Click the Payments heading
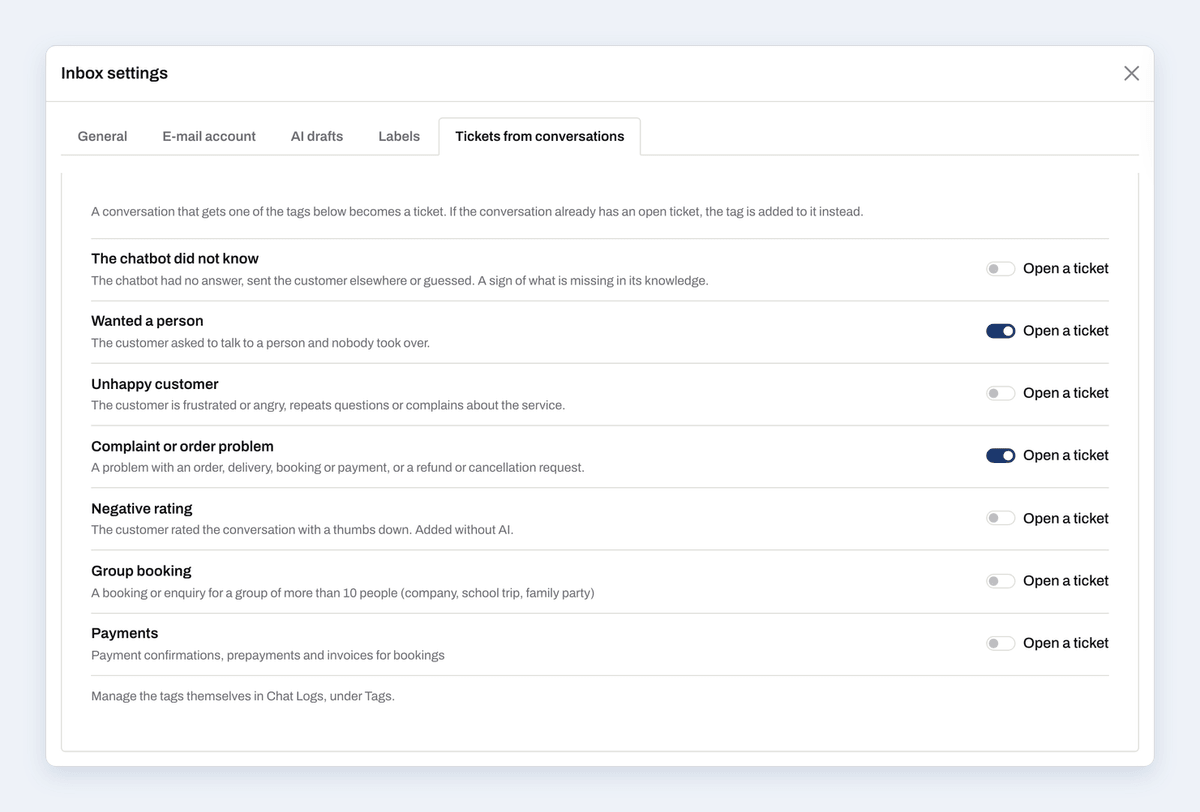 click(125, 633)
